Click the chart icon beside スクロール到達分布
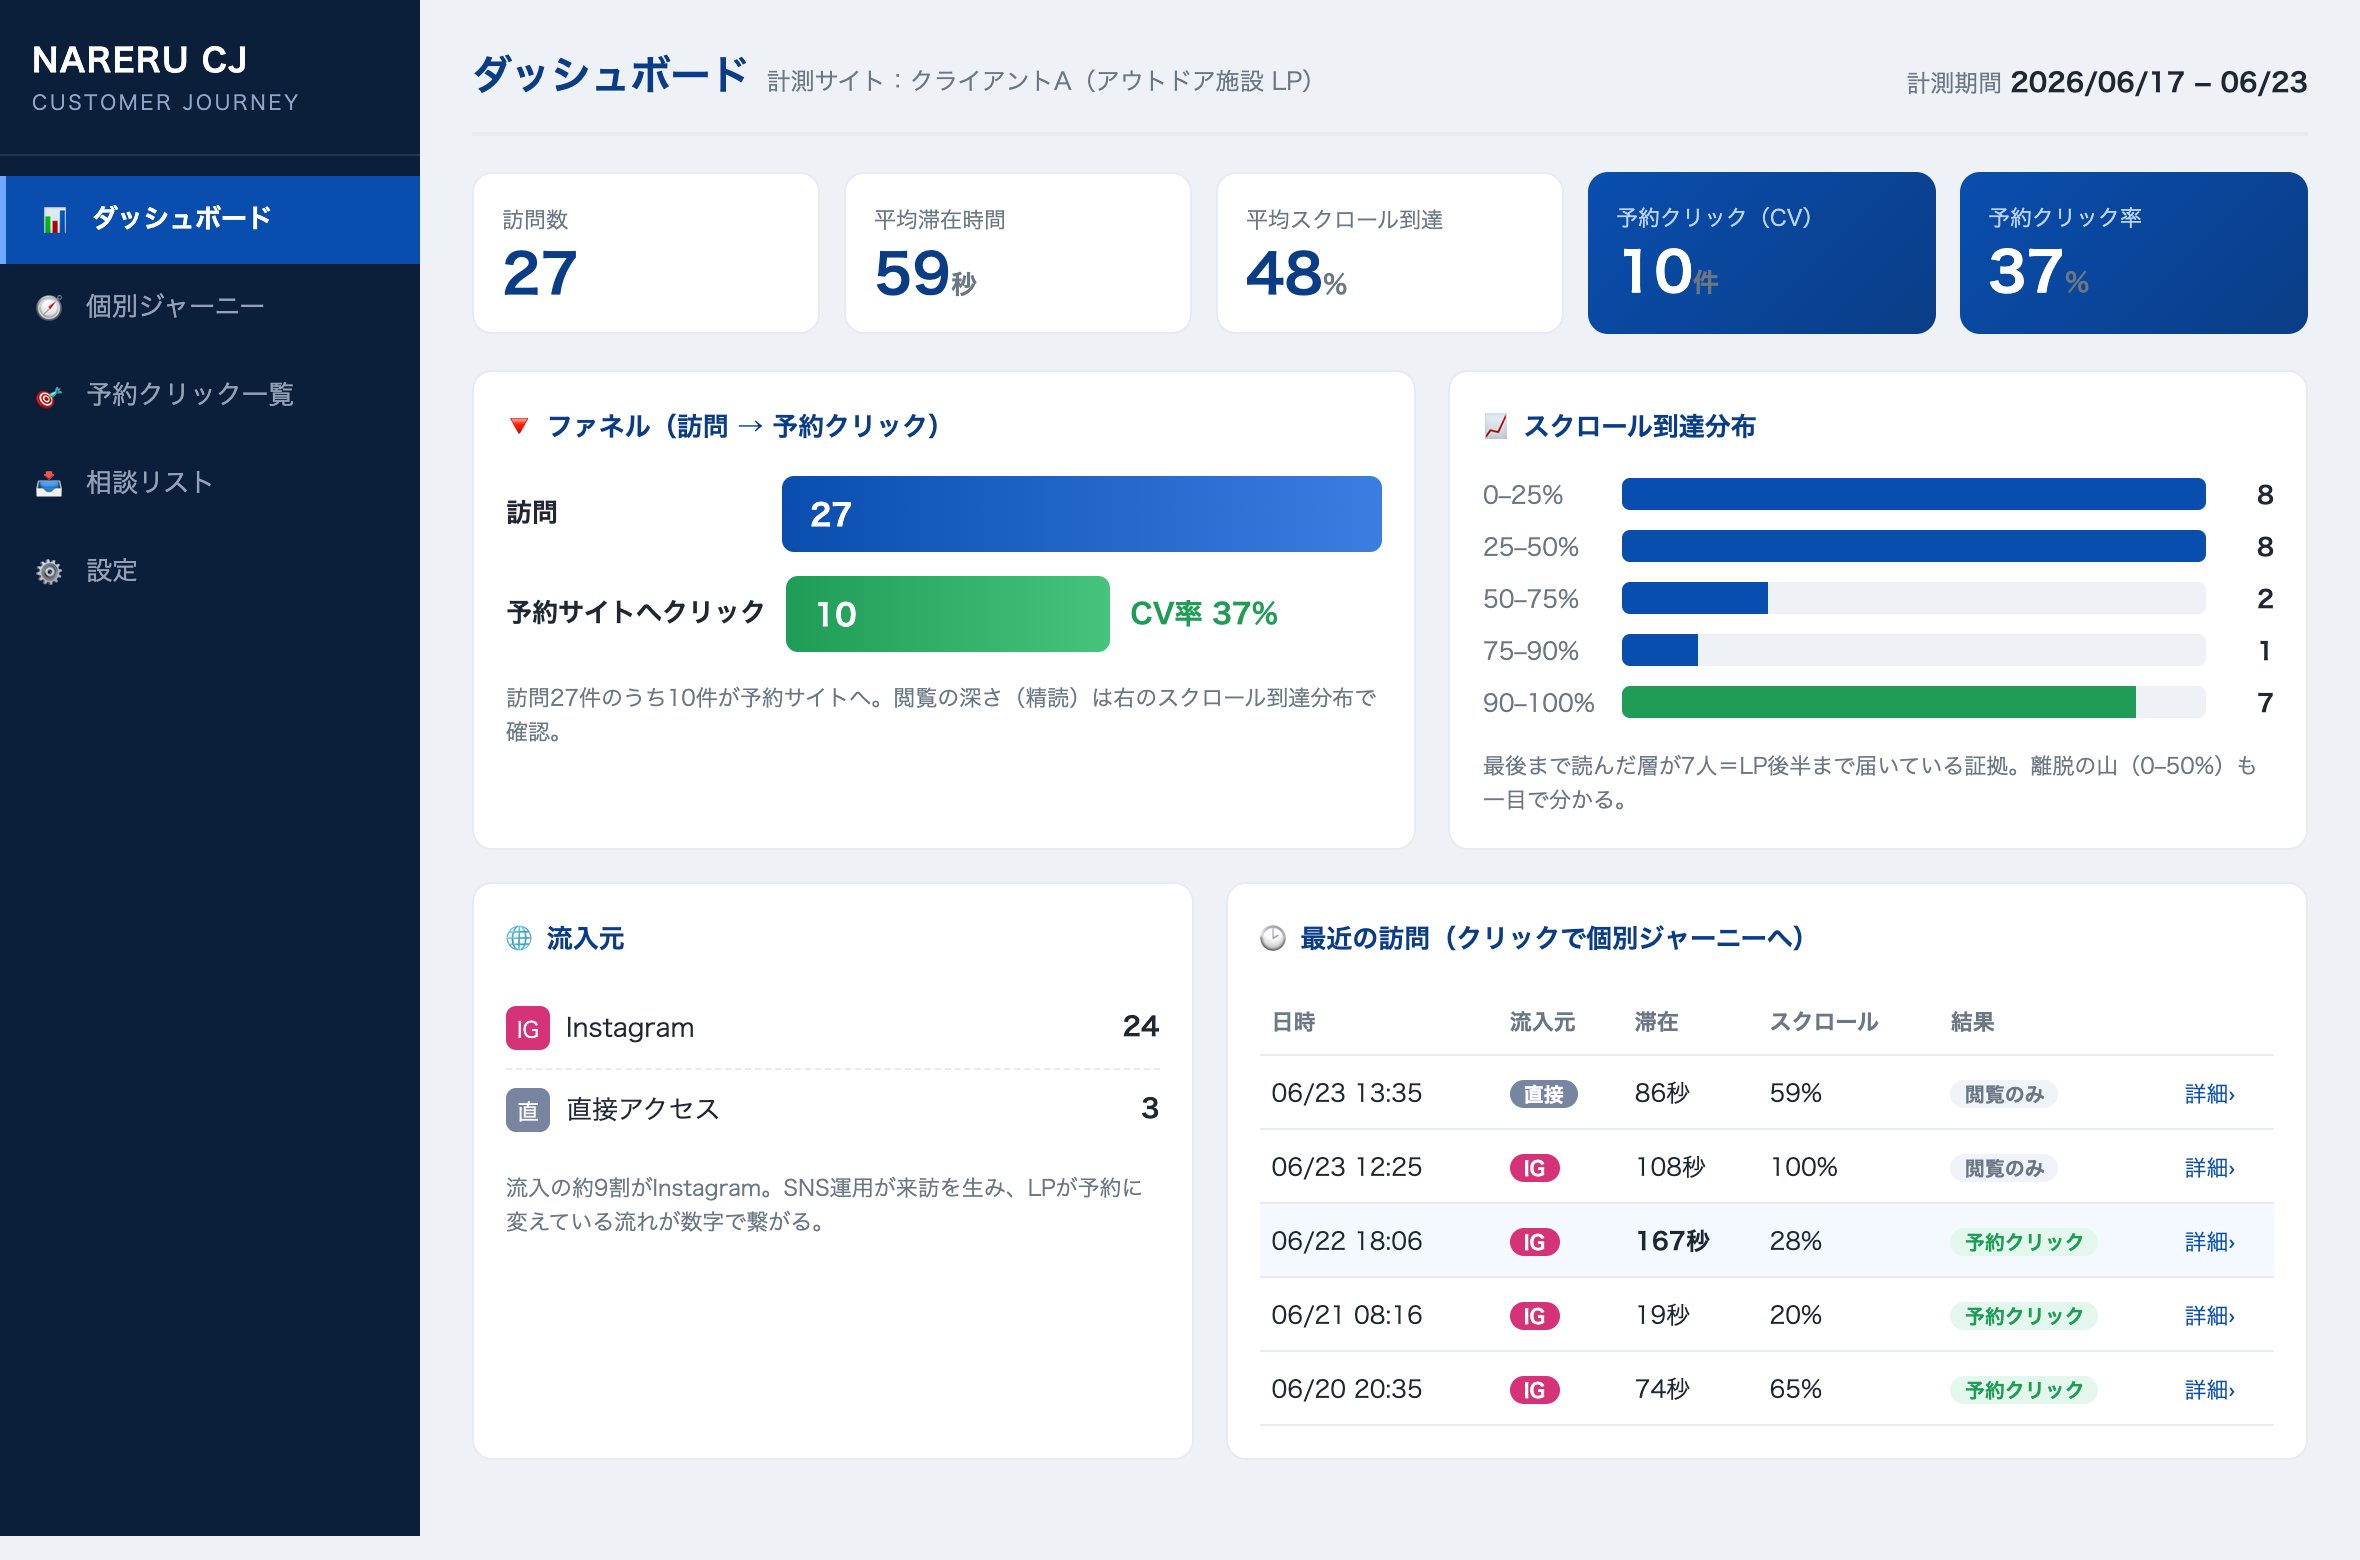The height and width of the screenshot is (1560, 2360). coord(1495,426)
